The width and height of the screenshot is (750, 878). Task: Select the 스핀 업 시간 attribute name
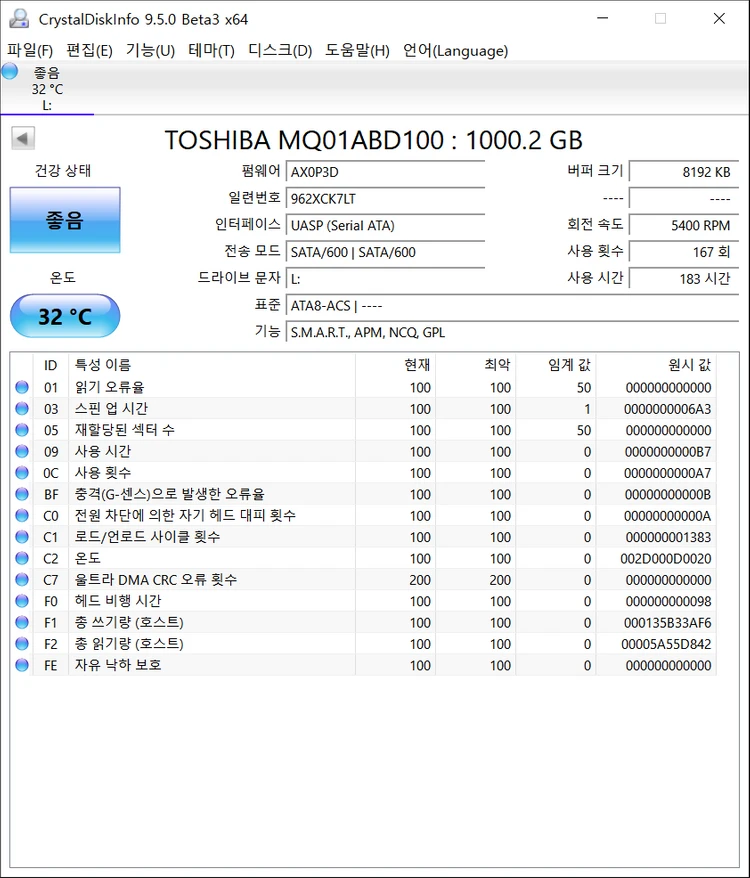click(x=111, y=408)
